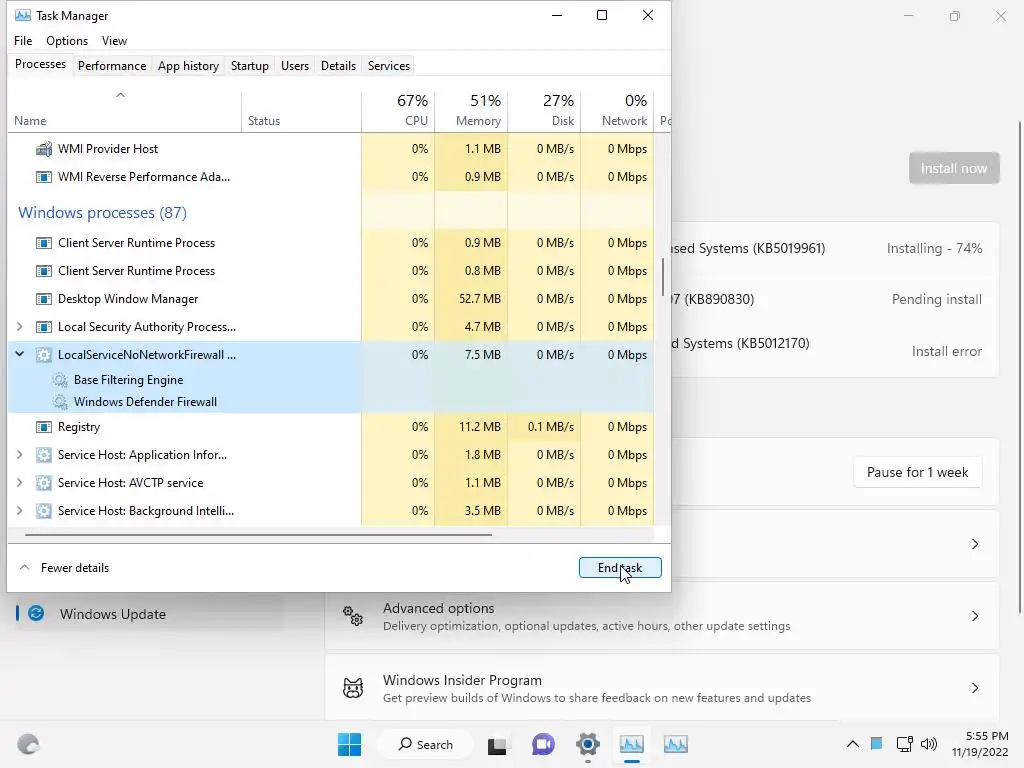Click the Service Host: Application Information icon
Viewport: 1024px width, 768px height.
tap(44, 455)
